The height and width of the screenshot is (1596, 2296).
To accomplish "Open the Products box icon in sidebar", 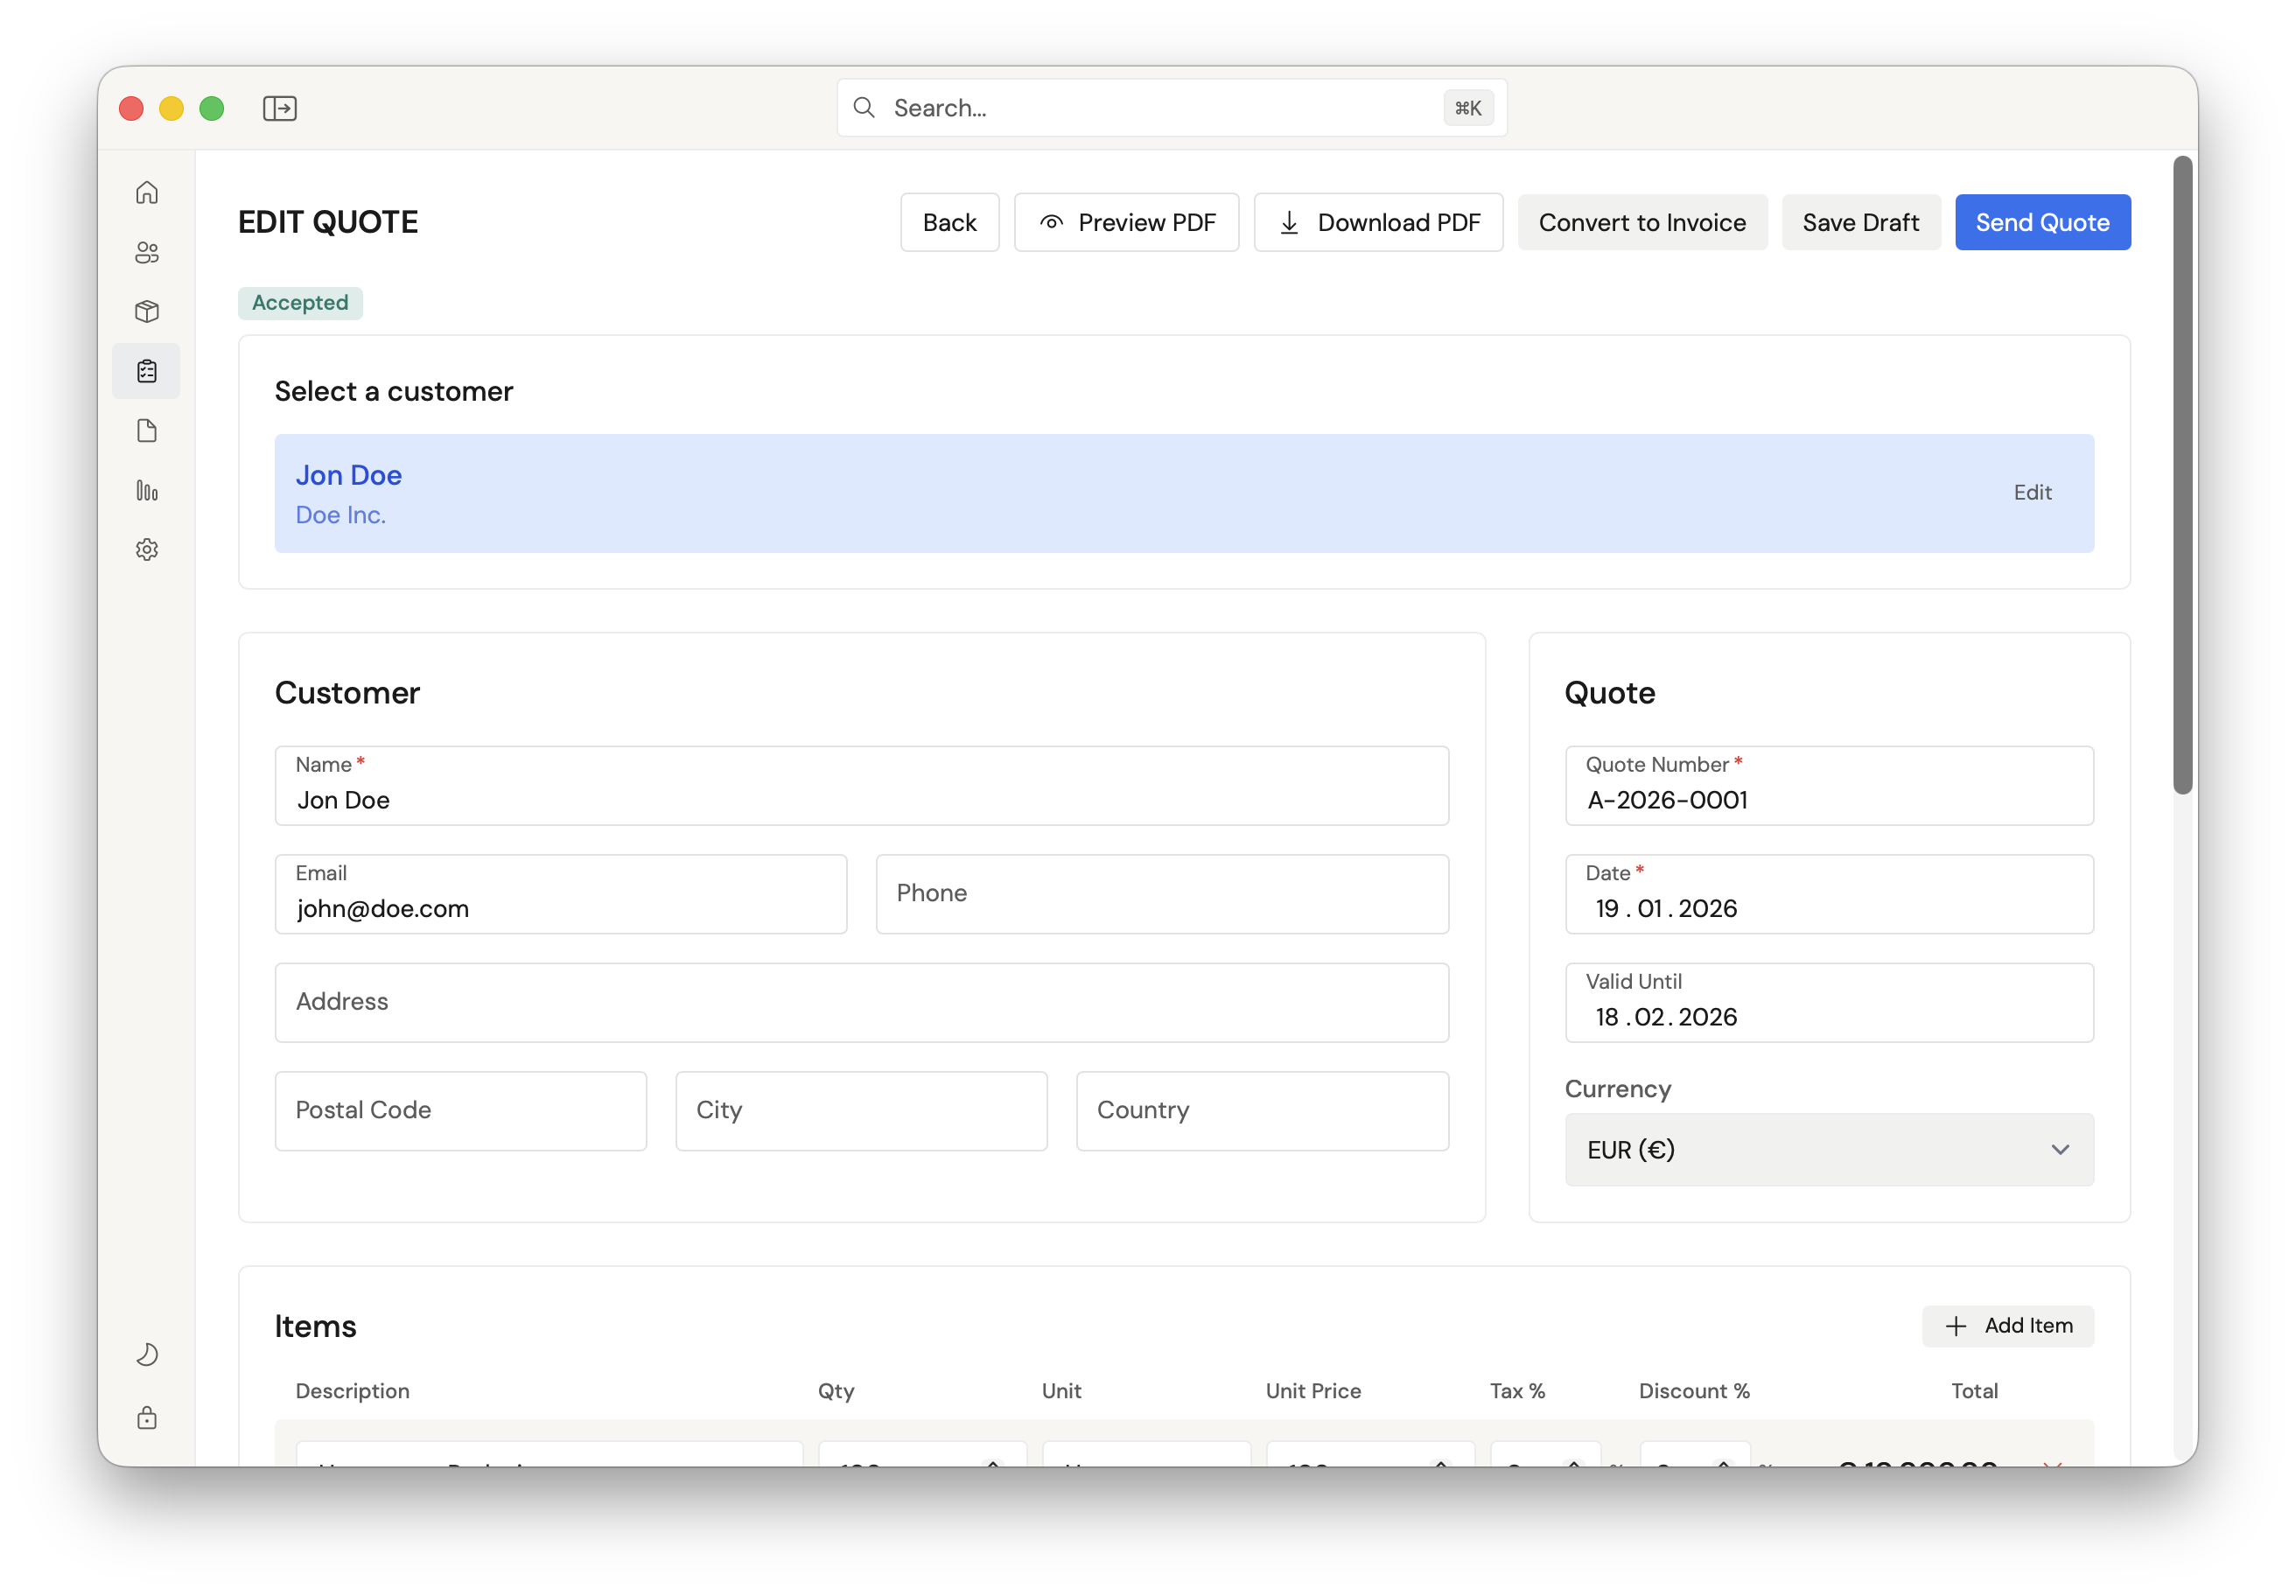I will 147,312.
